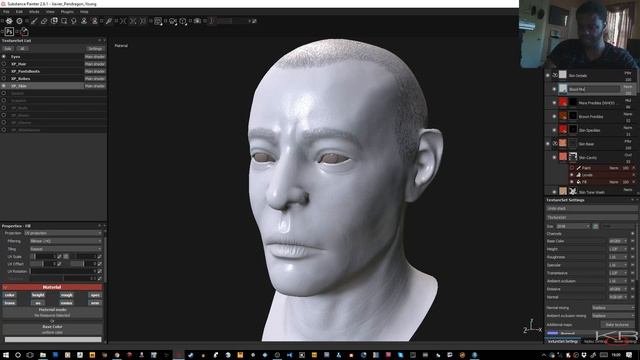Viewport: 640px width, 360px height.
Task: Open the Plugins menu
Action: click(x=67, y=12)
